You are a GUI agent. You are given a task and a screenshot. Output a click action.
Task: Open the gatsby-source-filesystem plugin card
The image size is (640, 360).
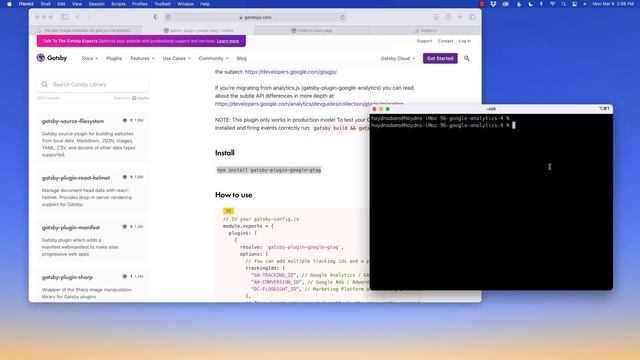tap(93, 138)
